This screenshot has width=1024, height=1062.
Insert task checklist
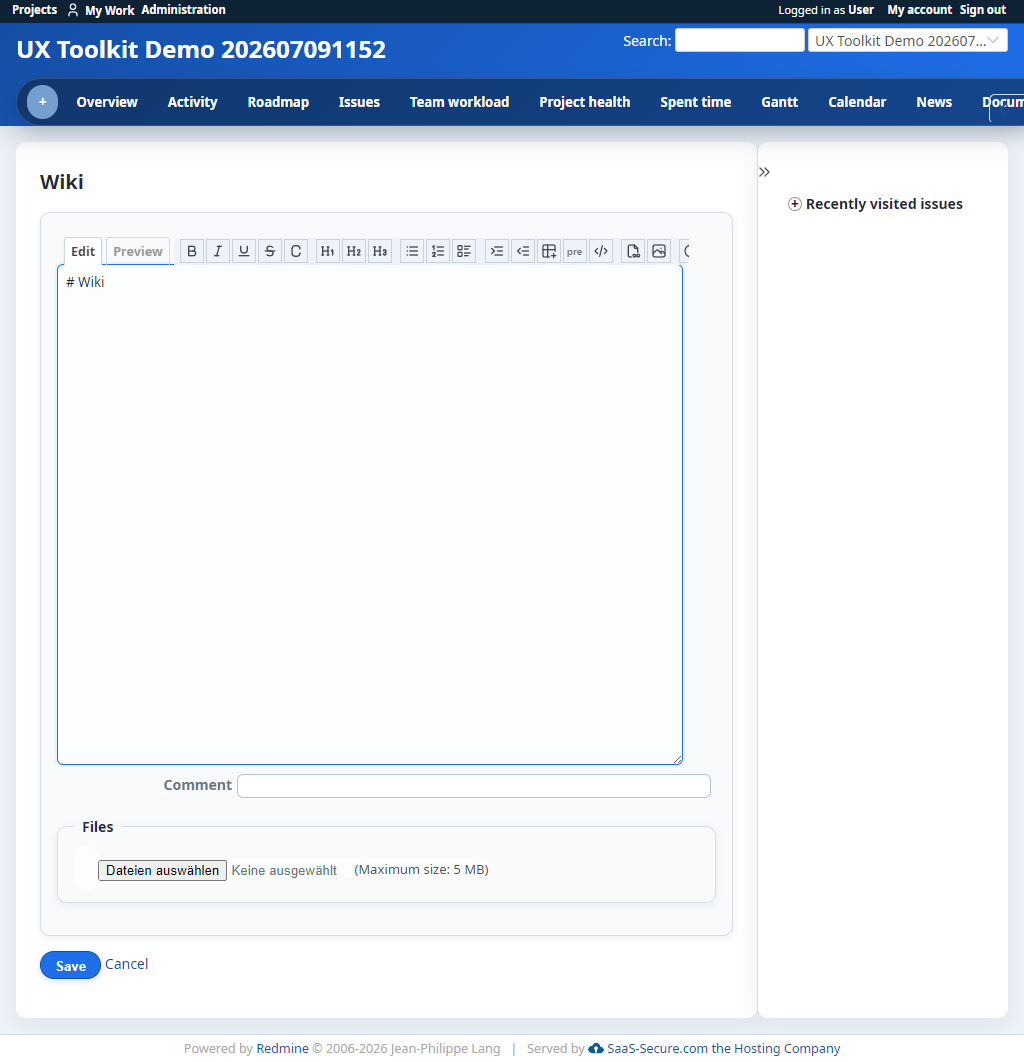[x=464, y=251]
